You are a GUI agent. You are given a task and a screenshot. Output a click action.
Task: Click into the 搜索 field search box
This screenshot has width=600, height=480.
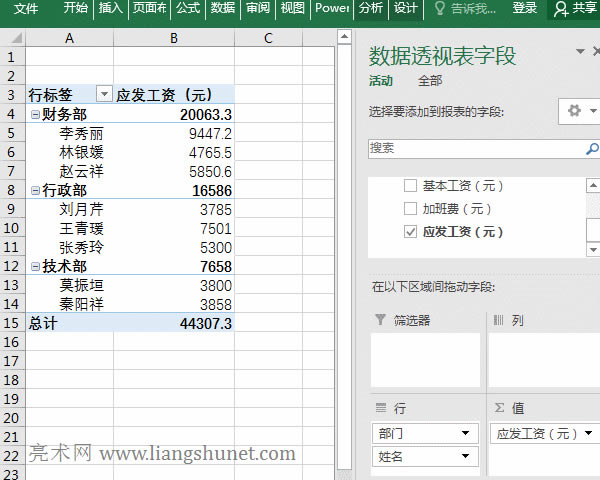[x=470, y=148]
